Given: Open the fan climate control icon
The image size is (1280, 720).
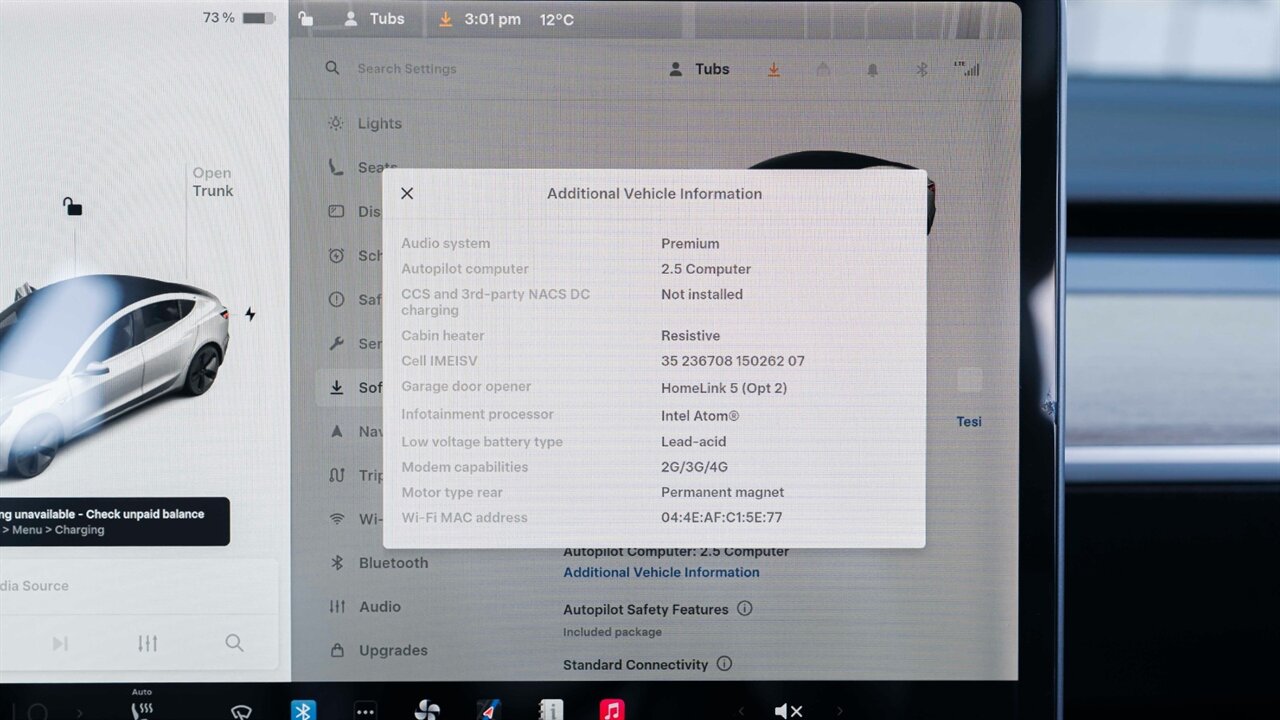Looking at the screenshot, I should point(427,710).
